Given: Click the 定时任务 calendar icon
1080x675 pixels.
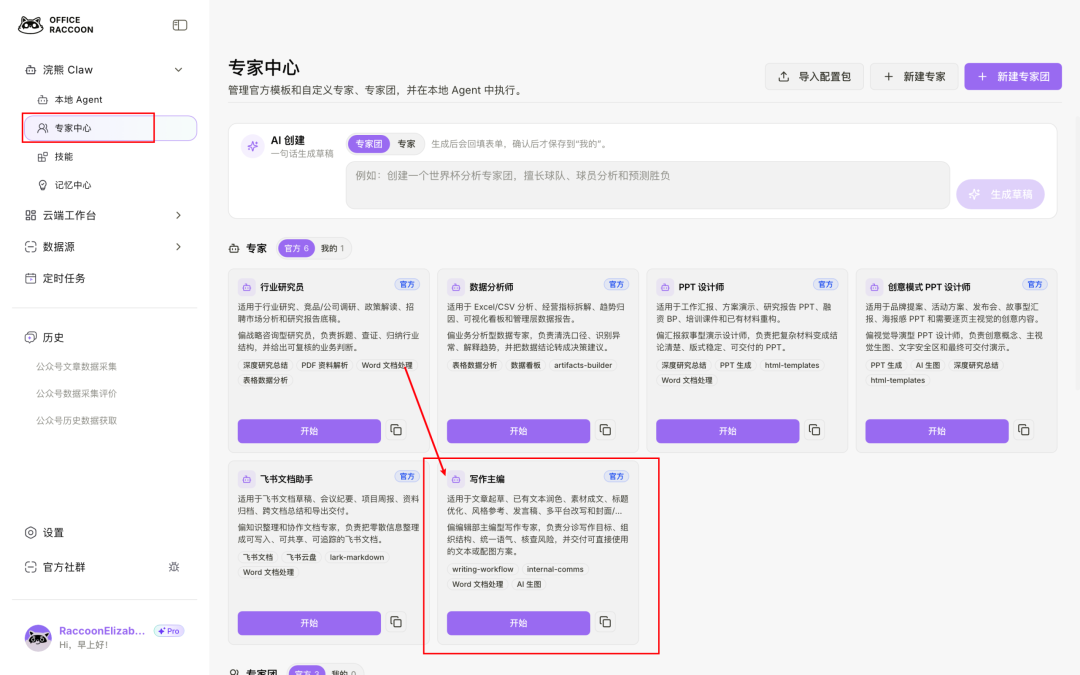Looking at the screenshot, I should point(30,278).
